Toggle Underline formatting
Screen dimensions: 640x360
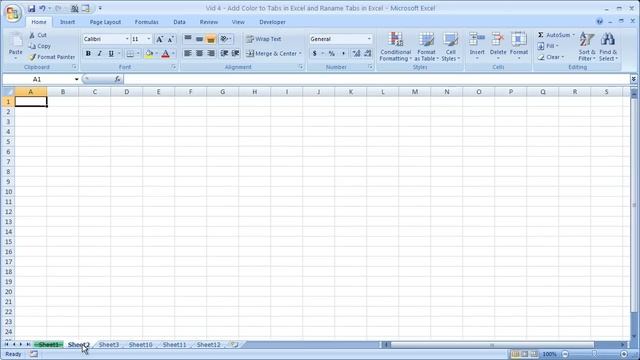pyautogui.click(x=111, y=53)
